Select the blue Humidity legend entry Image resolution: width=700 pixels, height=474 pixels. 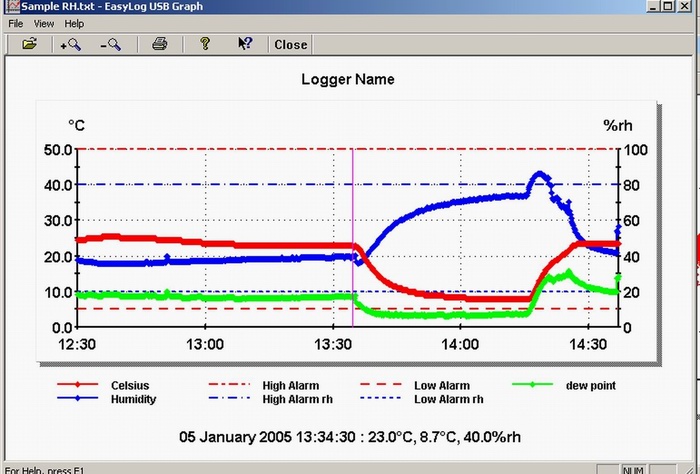tap(133, 399)
